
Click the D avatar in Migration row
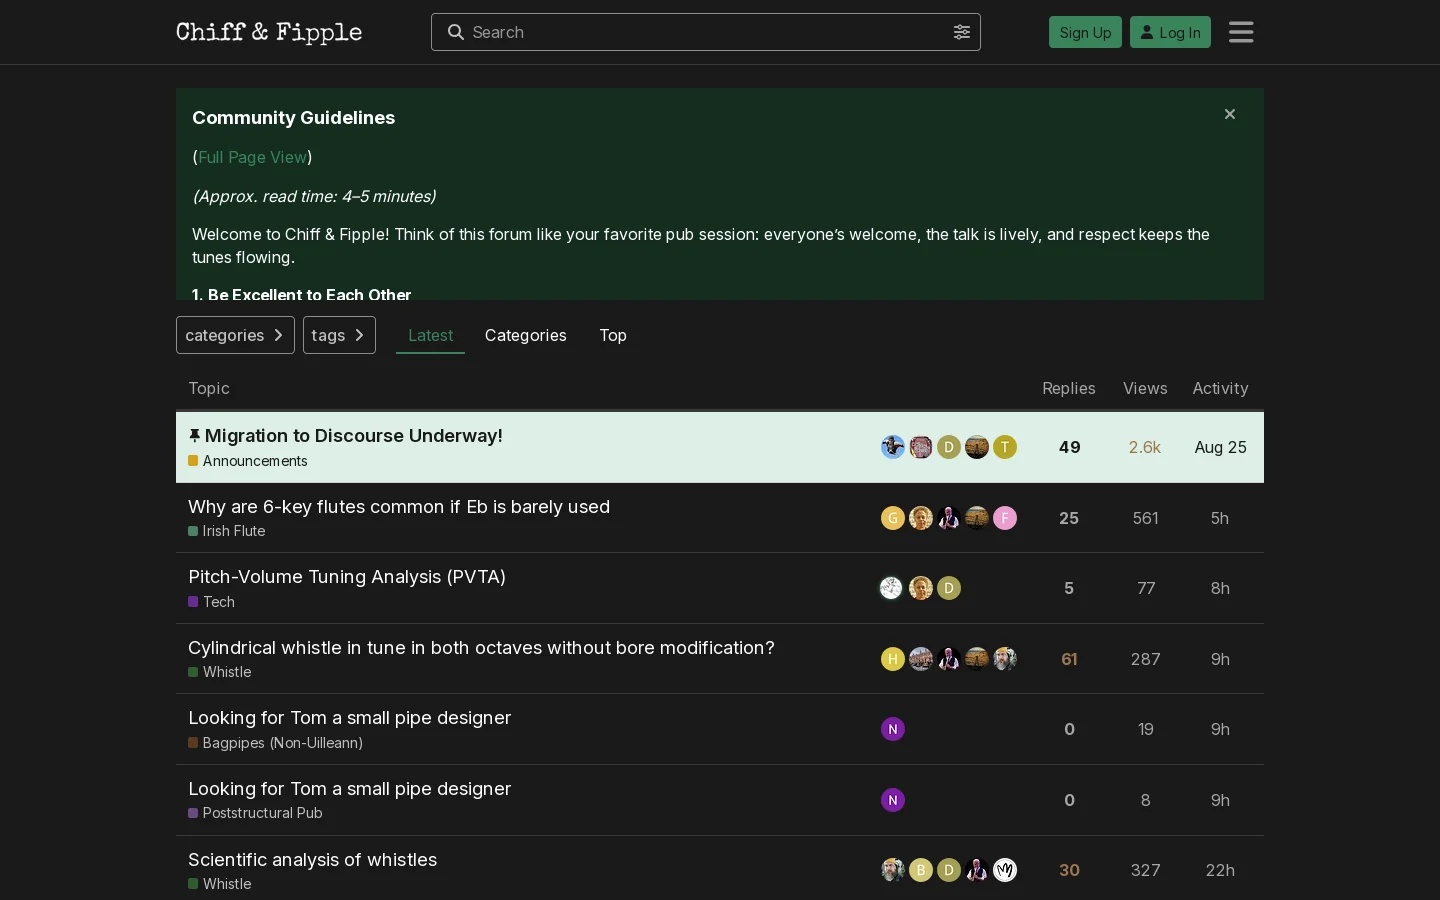pyautogui.click(x=949, y=447)
